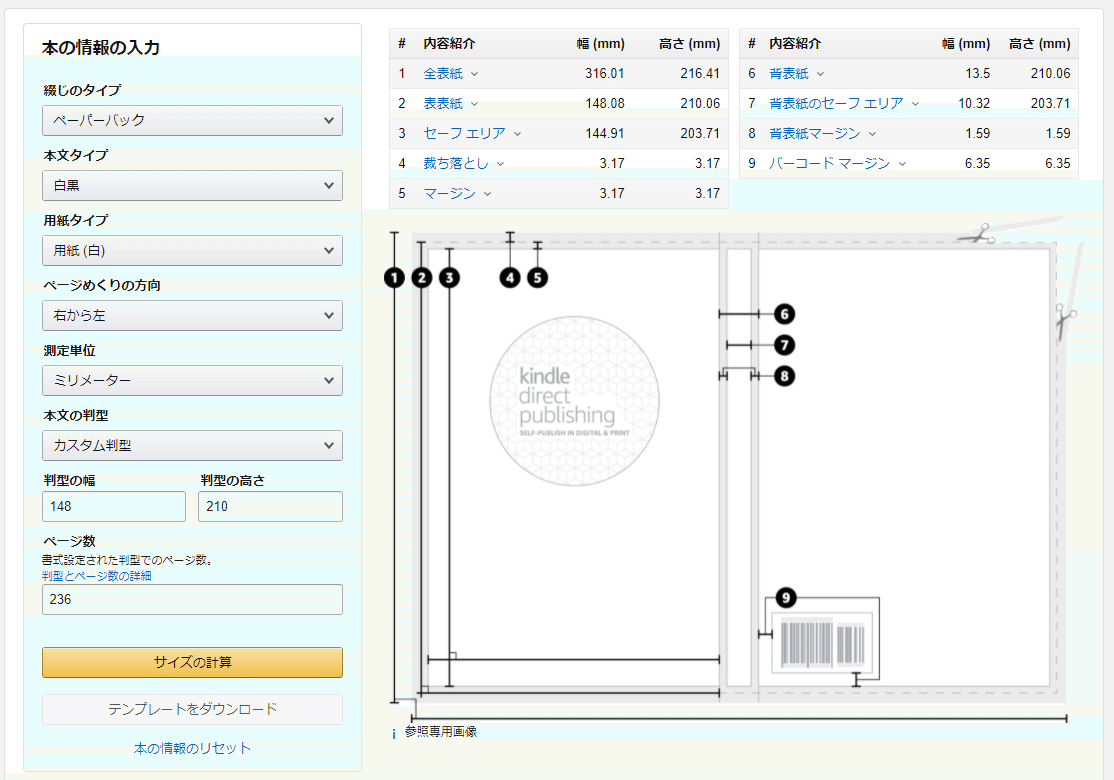This screenshot has height=780, width=1114.
Task: Click the info icon beside 参照専用画像
Action: click(x=394, y=734)
